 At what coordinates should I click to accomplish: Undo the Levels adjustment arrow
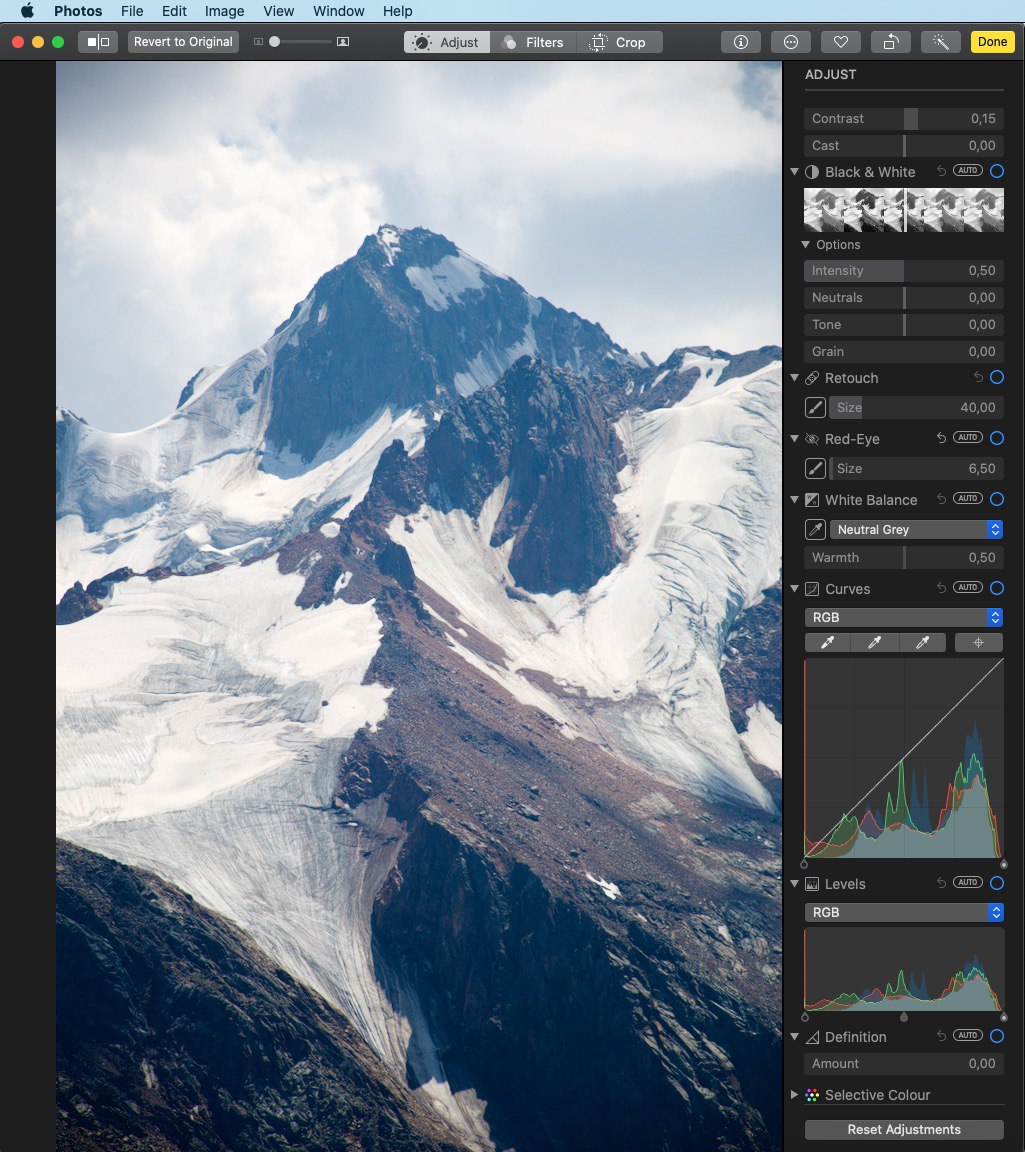941,883
